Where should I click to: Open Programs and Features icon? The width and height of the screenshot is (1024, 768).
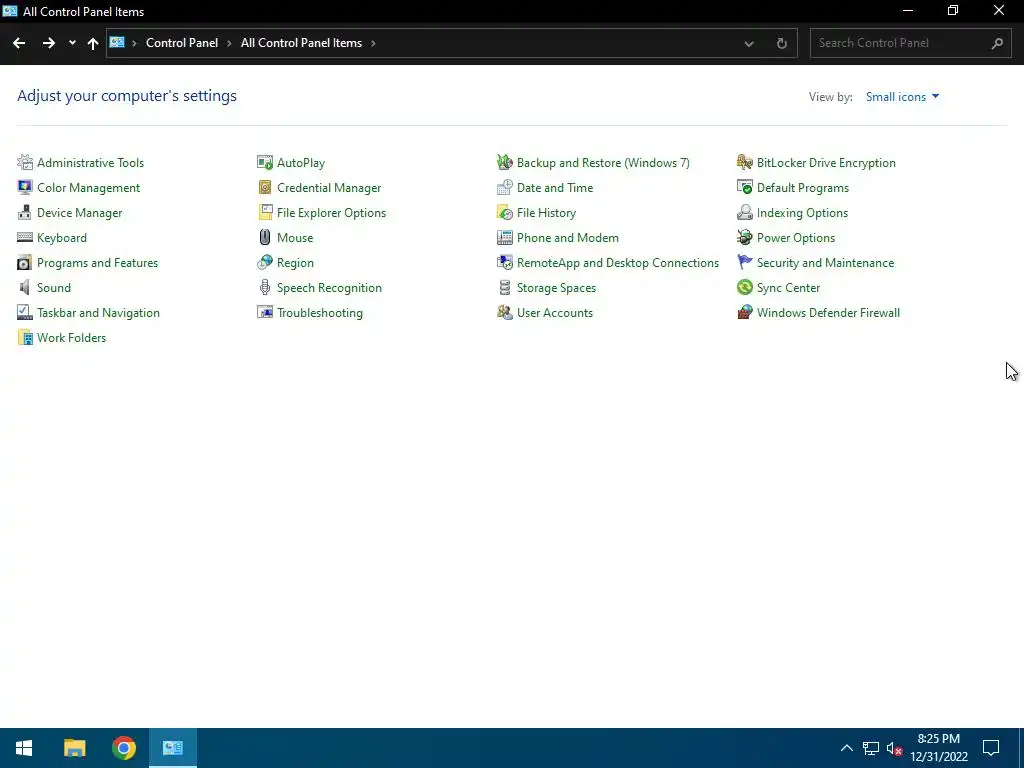[25, 263]
